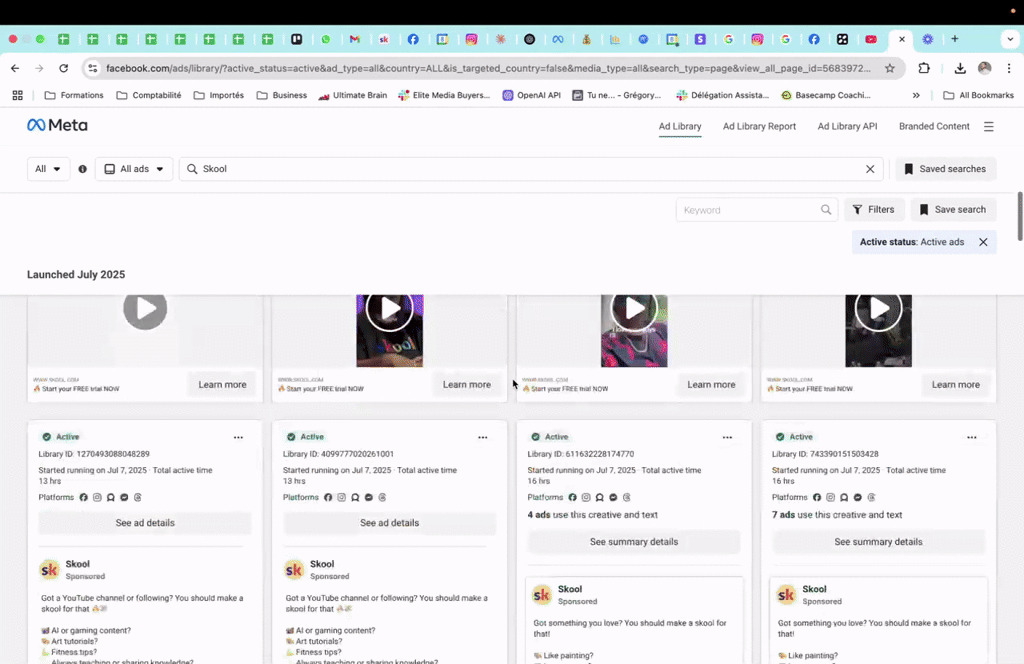Open three-dot menu for ad 4099777020261001

click(483, 437)
